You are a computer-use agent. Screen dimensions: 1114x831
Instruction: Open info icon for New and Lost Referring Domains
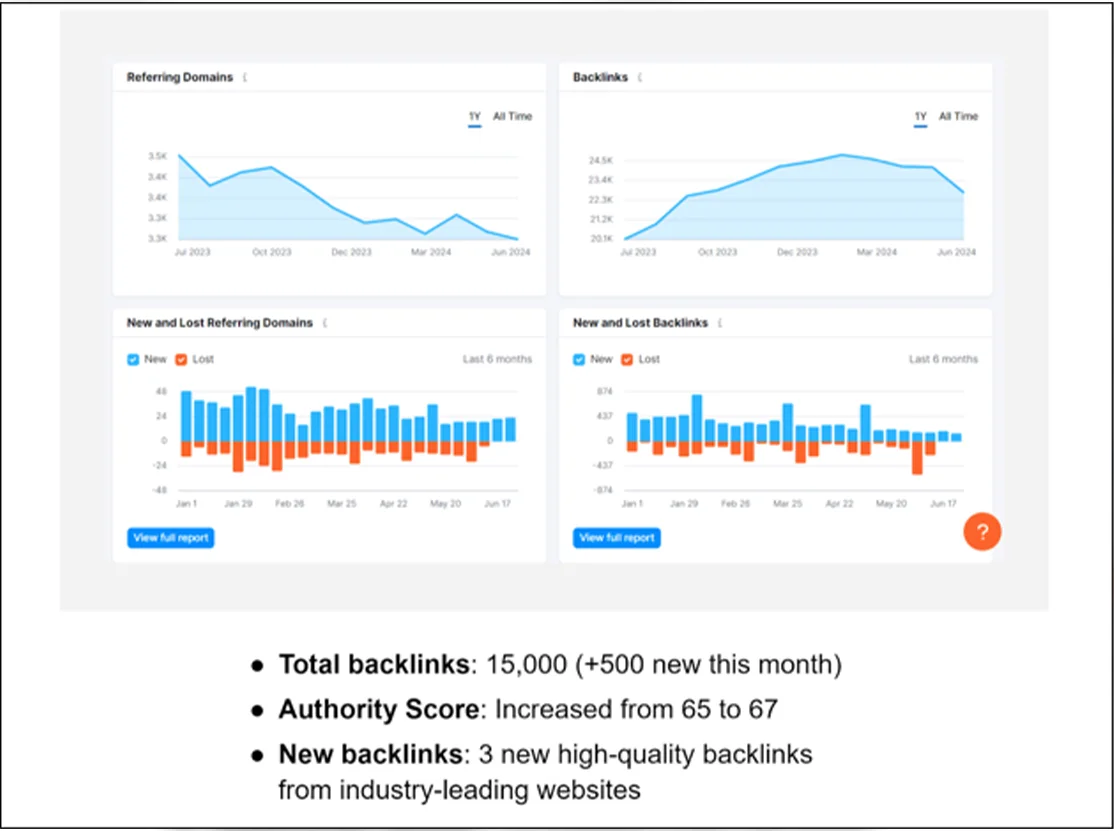point(325,323)
